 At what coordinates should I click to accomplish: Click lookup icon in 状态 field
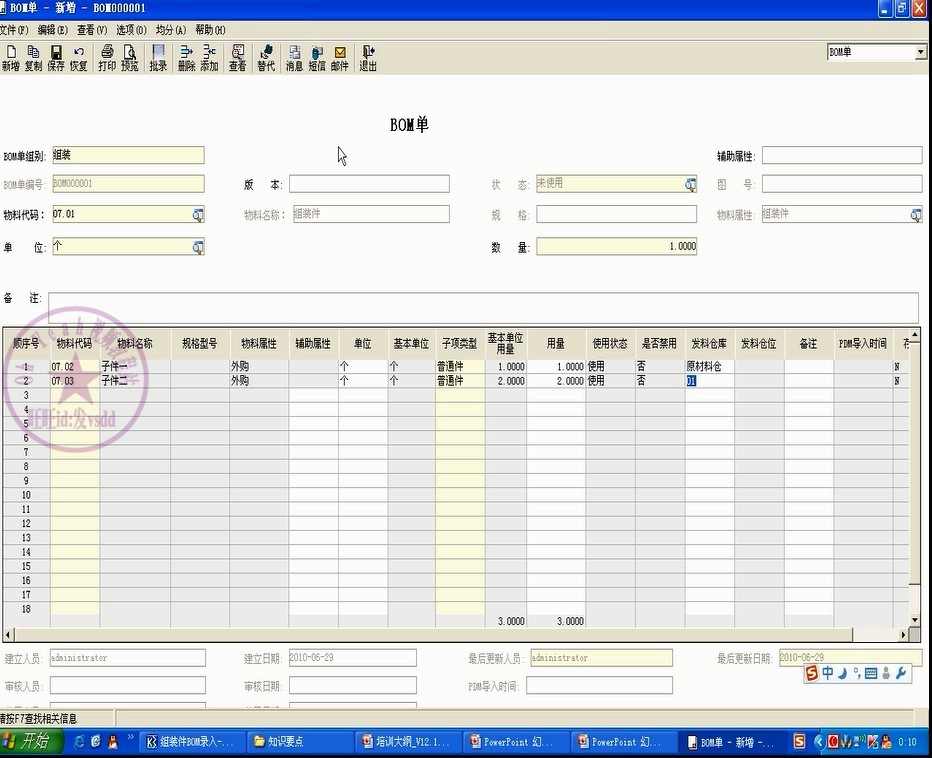pyautogui.click(x=690, y=184)
